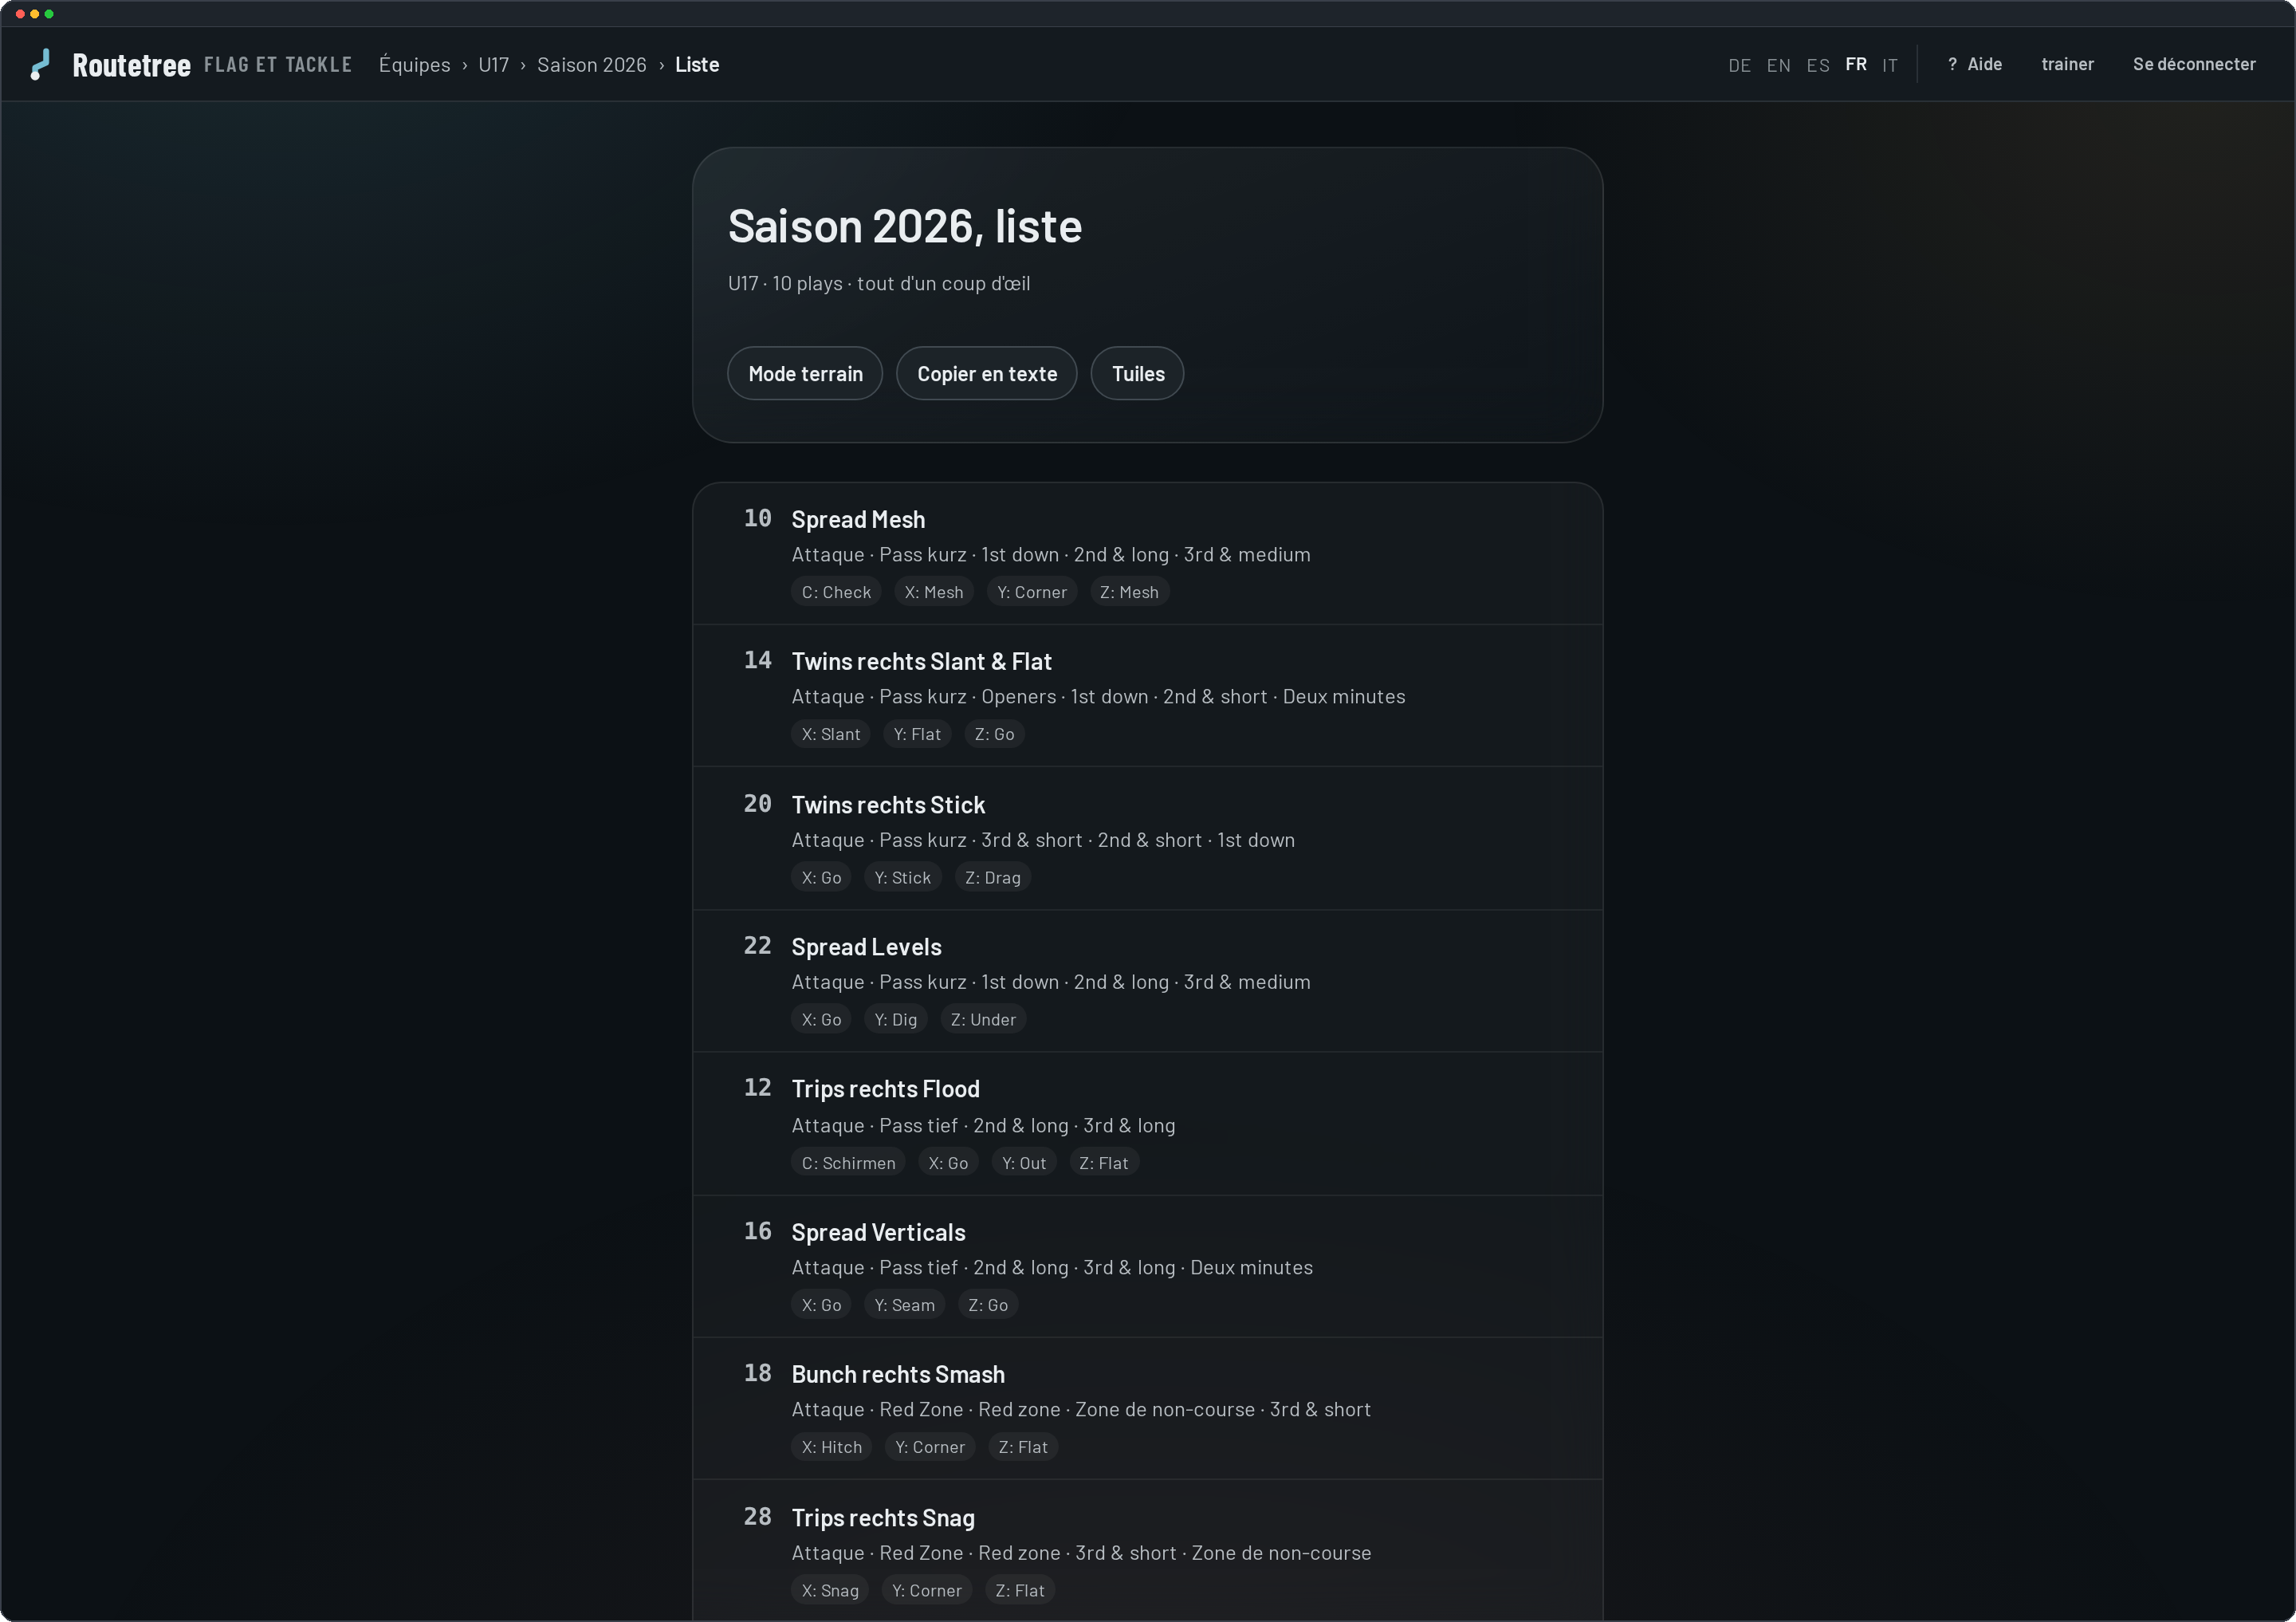Go to Équipes in the breadcrumb

point(414,65)
